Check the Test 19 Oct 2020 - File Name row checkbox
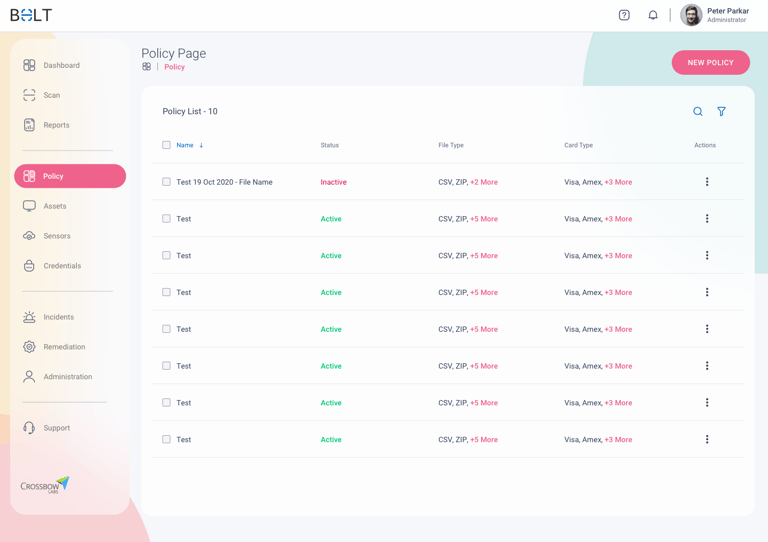768x542 pixels. (x=167, y=182)
